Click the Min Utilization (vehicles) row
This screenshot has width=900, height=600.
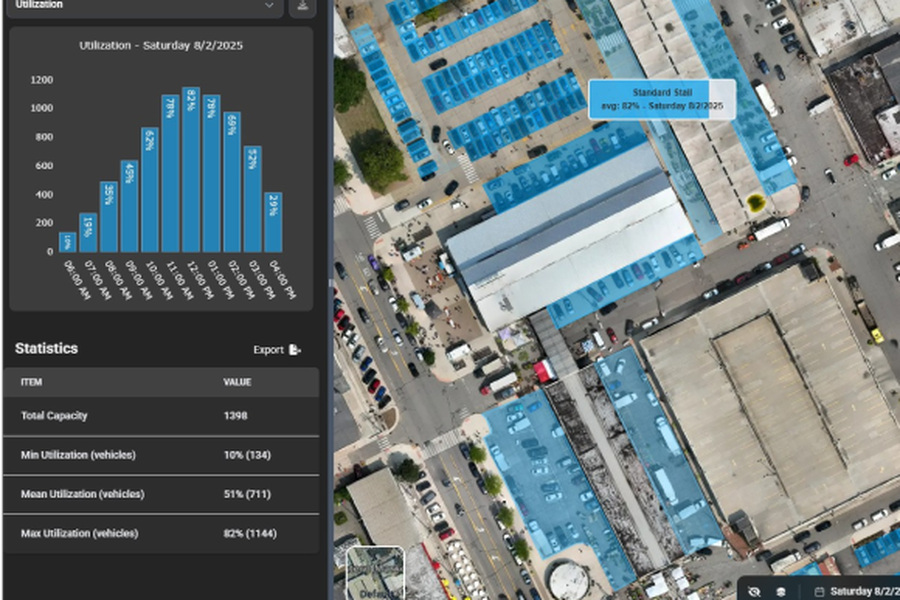(x=160, y=455)
